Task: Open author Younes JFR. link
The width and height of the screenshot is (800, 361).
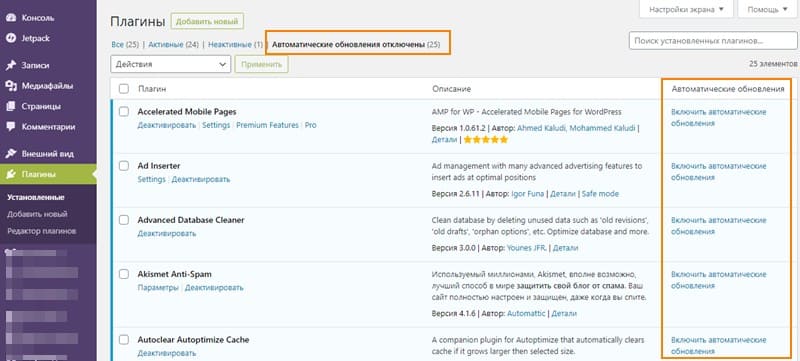Action: point(527,248)
